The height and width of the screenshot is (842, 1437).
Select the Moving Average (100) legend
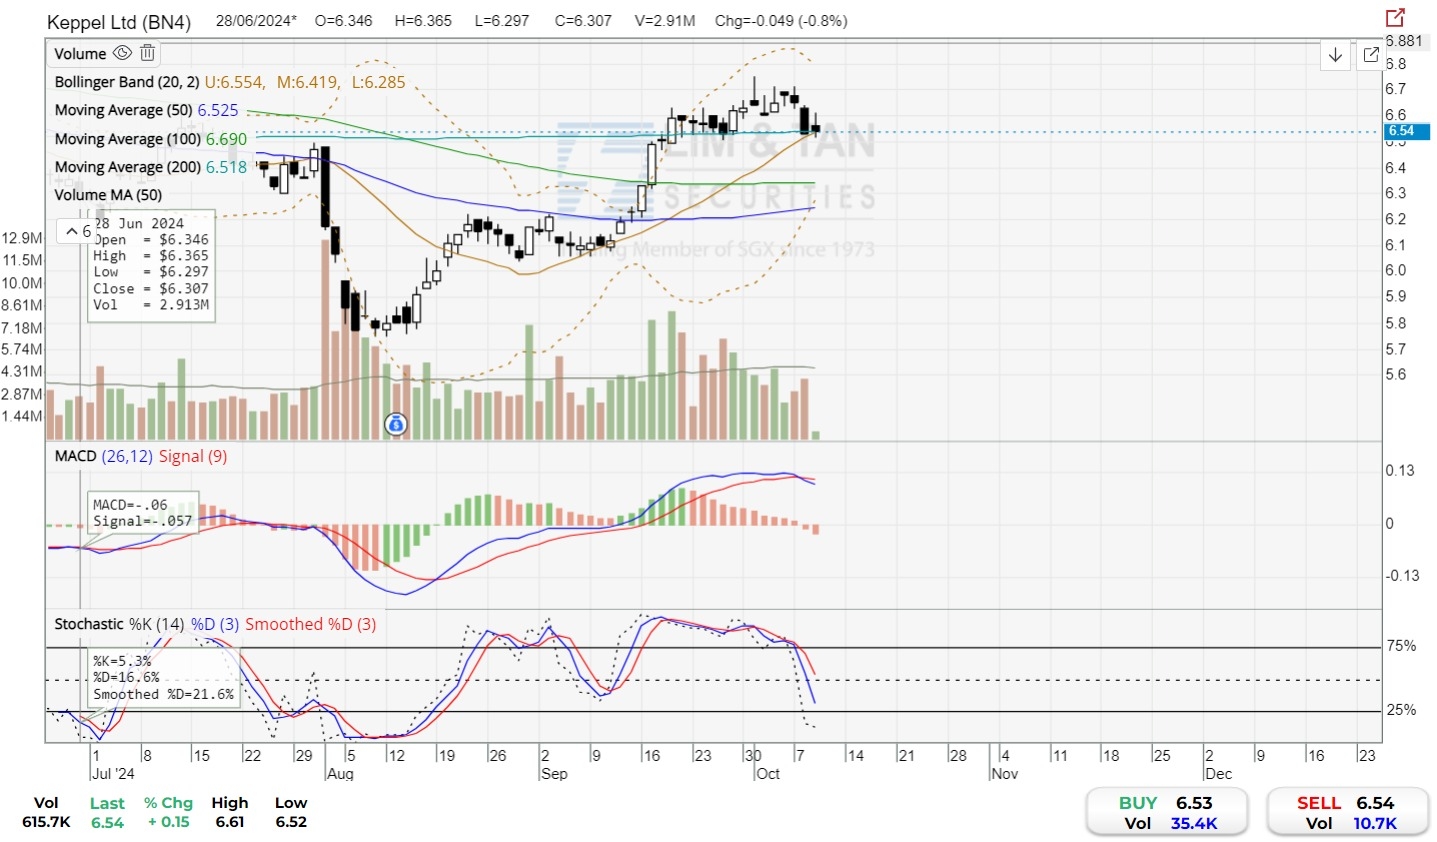tap(151, 139)
